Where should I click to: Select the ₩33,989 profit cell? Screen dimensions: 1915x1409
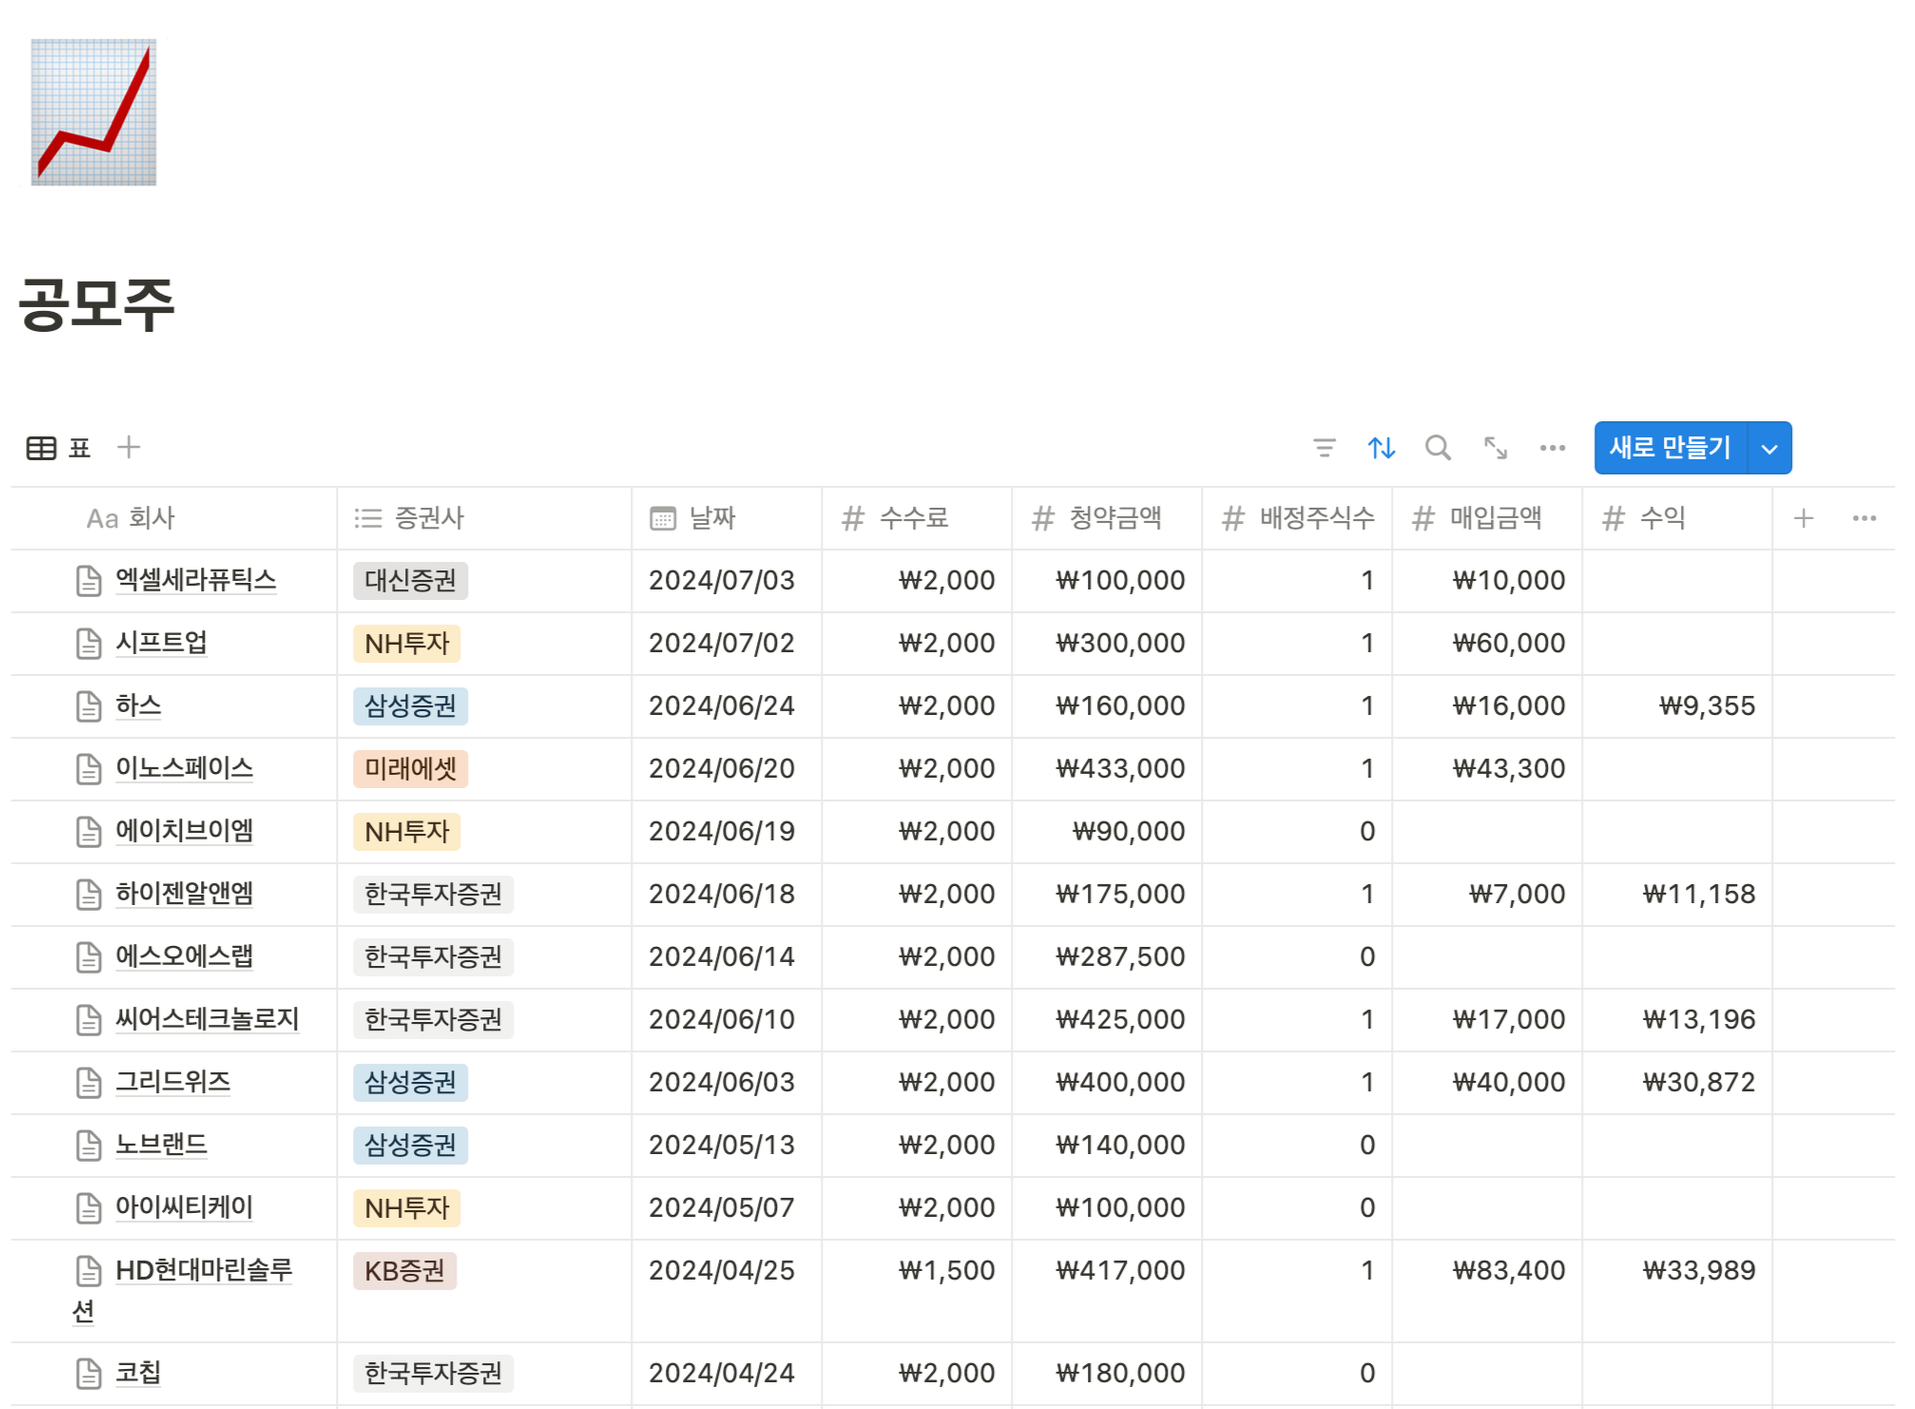pyautogui.click(x=1676, y=1291)
